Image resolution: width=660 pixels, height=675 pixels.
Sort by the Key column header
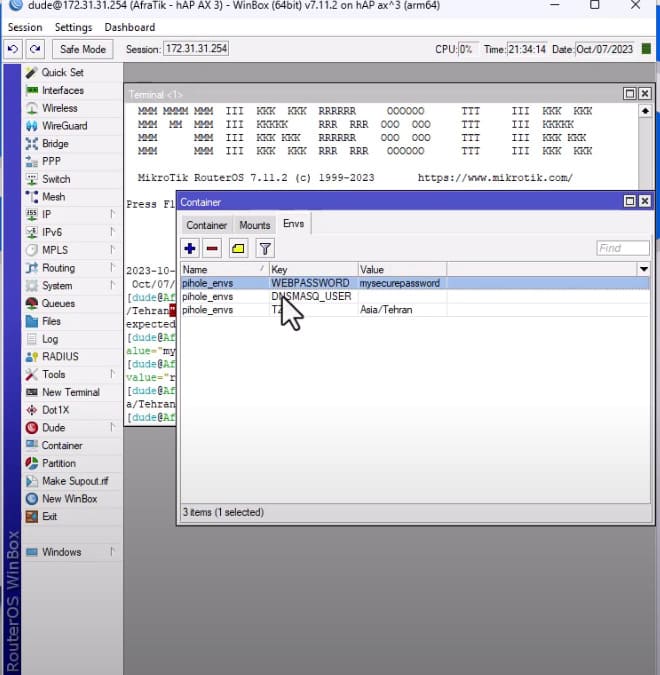tap(314, 269)
